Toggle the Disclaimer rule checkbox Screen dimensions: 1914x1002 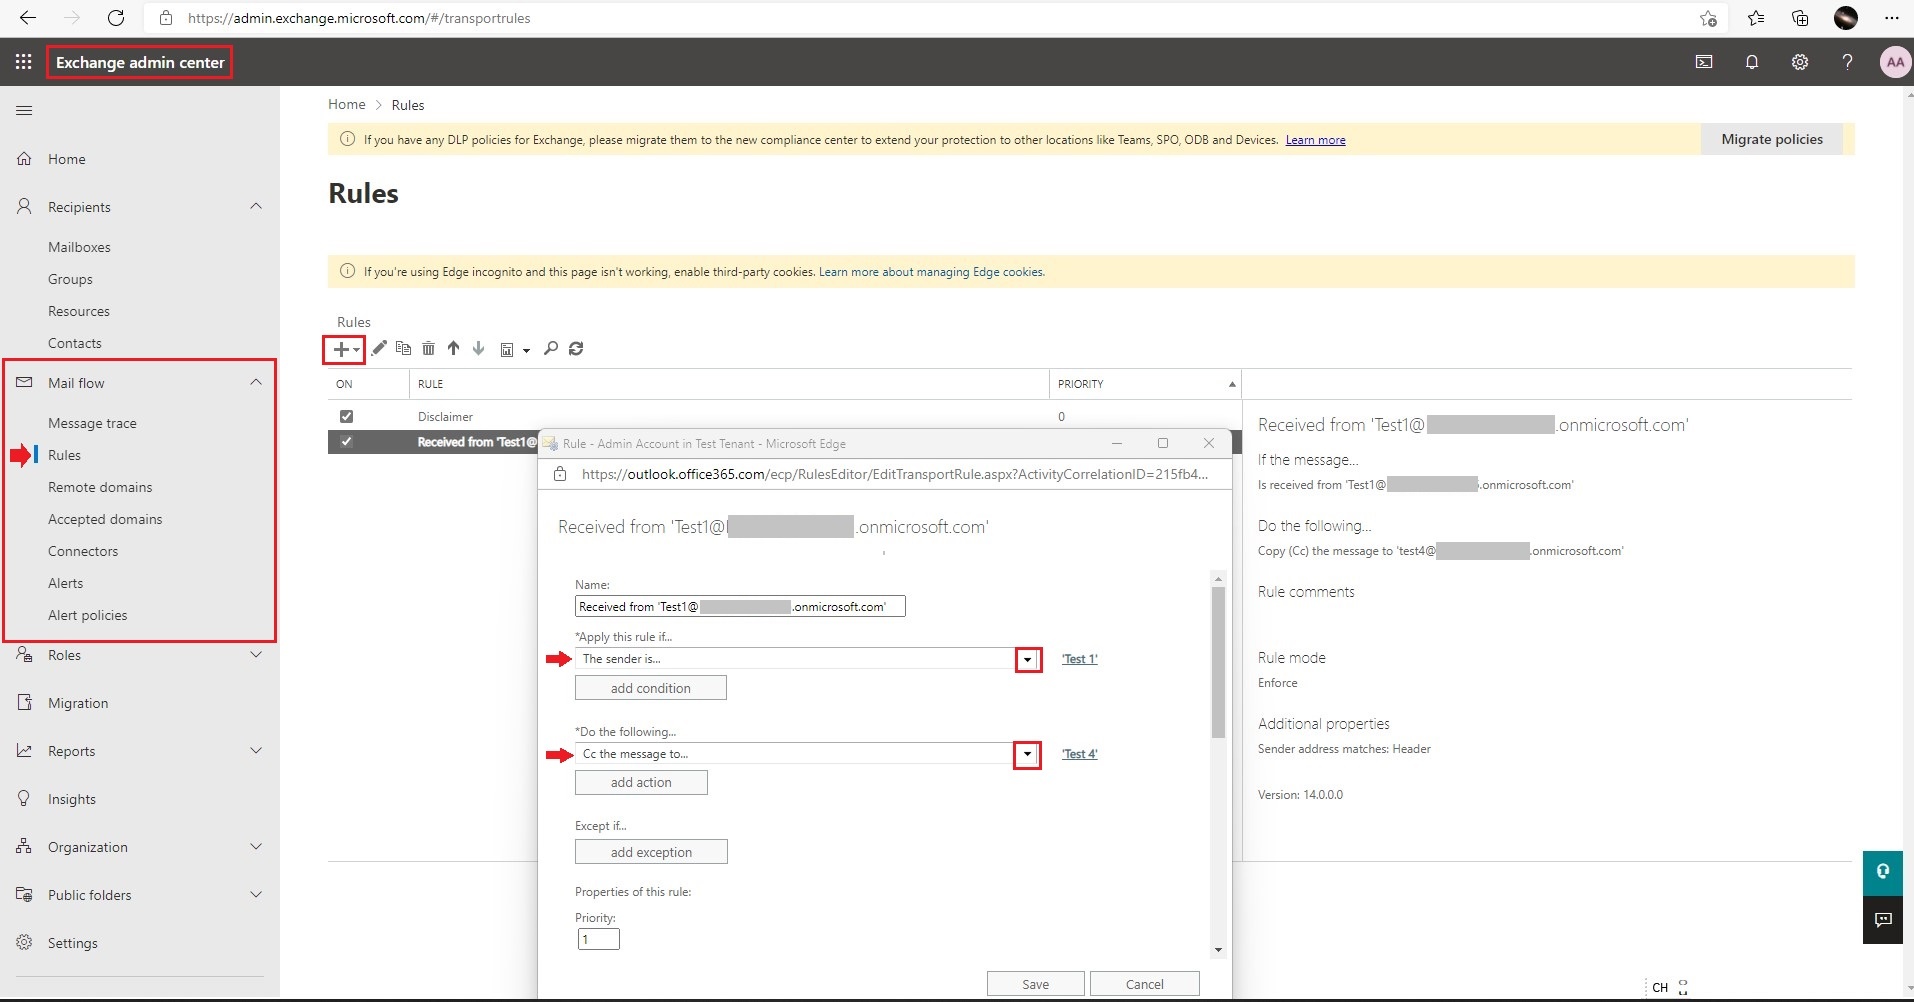pos(346,416)
